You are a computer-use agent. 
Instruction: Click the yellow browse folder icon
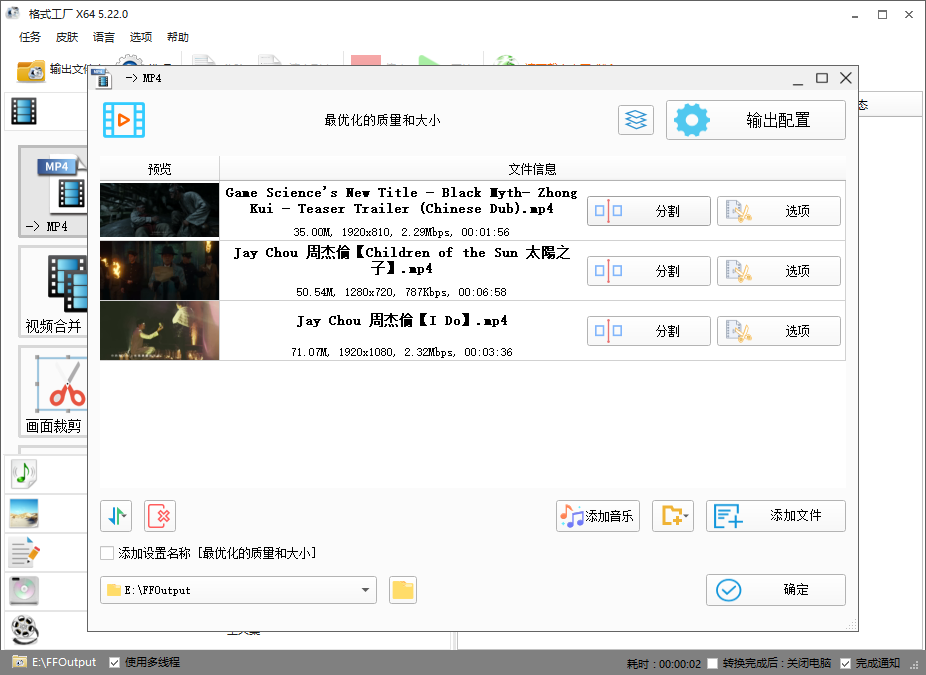tap(403, 590)
